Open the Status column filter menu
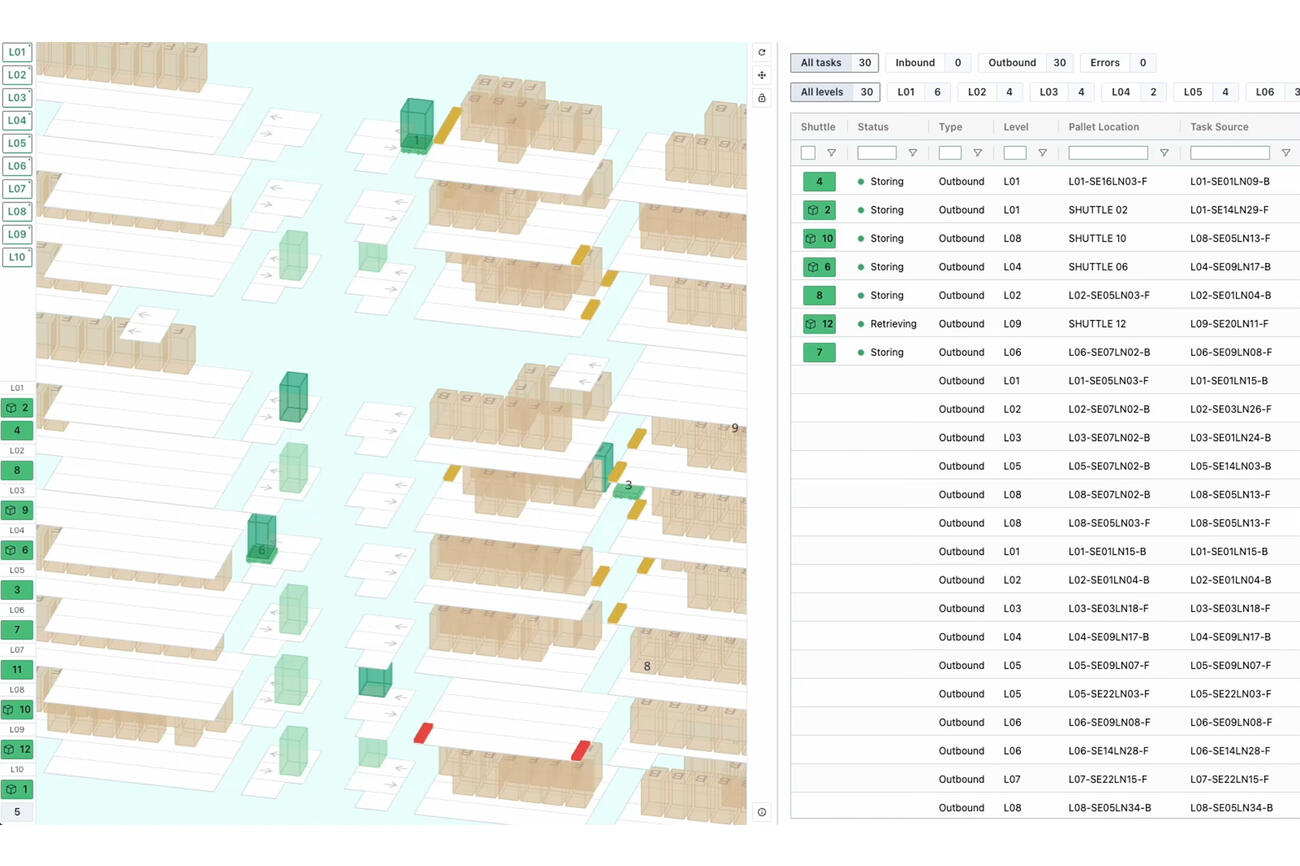This screenshot has width=1300, height=866. tap(912, 153)
